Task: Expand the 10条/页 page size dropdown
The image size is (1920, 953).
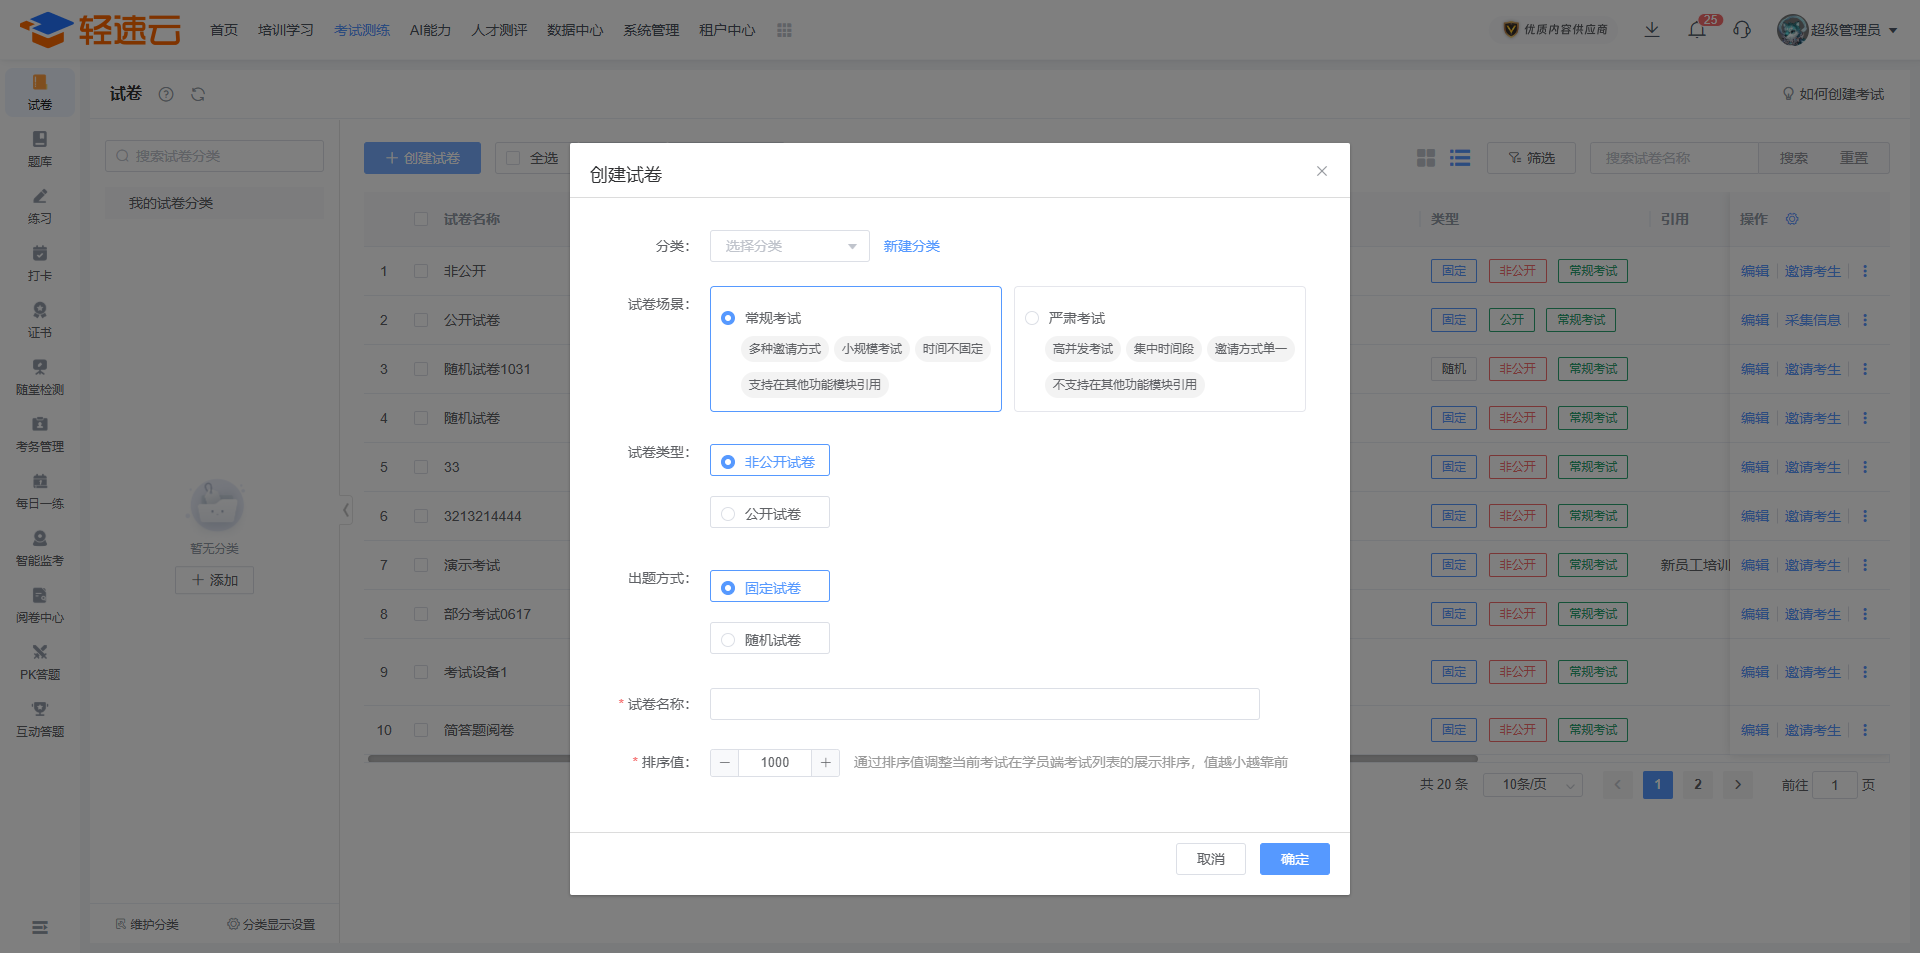Action: pos(1532,785)
